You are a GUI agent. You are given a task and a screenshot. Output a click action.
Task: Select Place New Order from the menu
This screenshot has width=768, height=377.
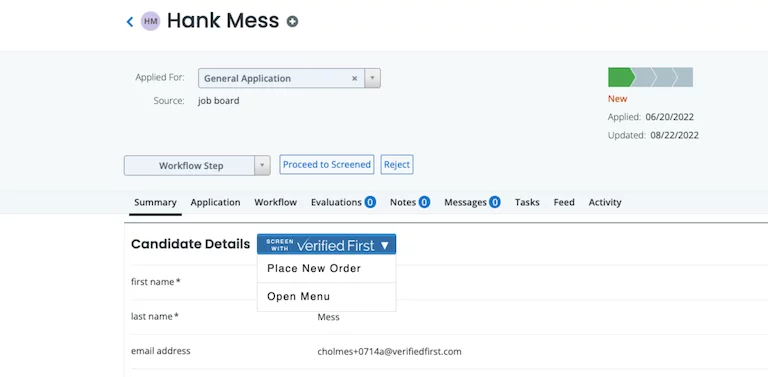pos(314,268)
